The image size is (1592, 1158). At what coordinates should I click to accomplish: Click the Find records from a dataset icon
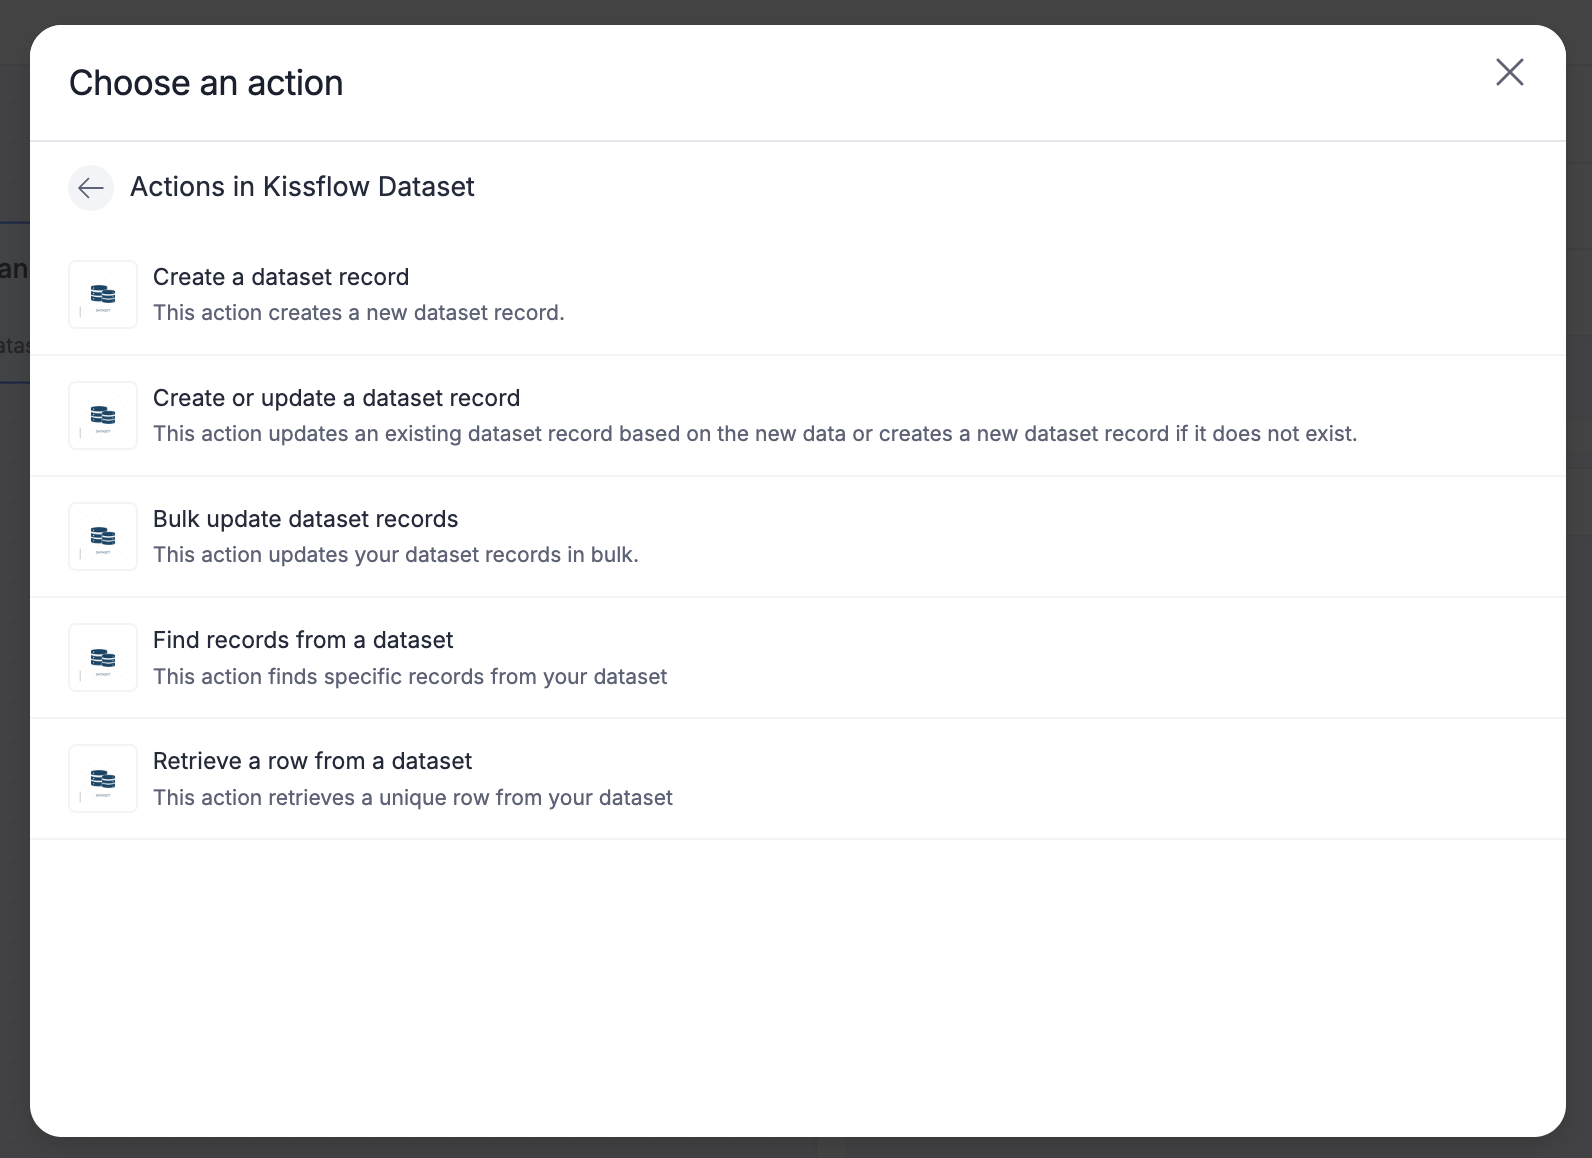[x=103, y=658]
